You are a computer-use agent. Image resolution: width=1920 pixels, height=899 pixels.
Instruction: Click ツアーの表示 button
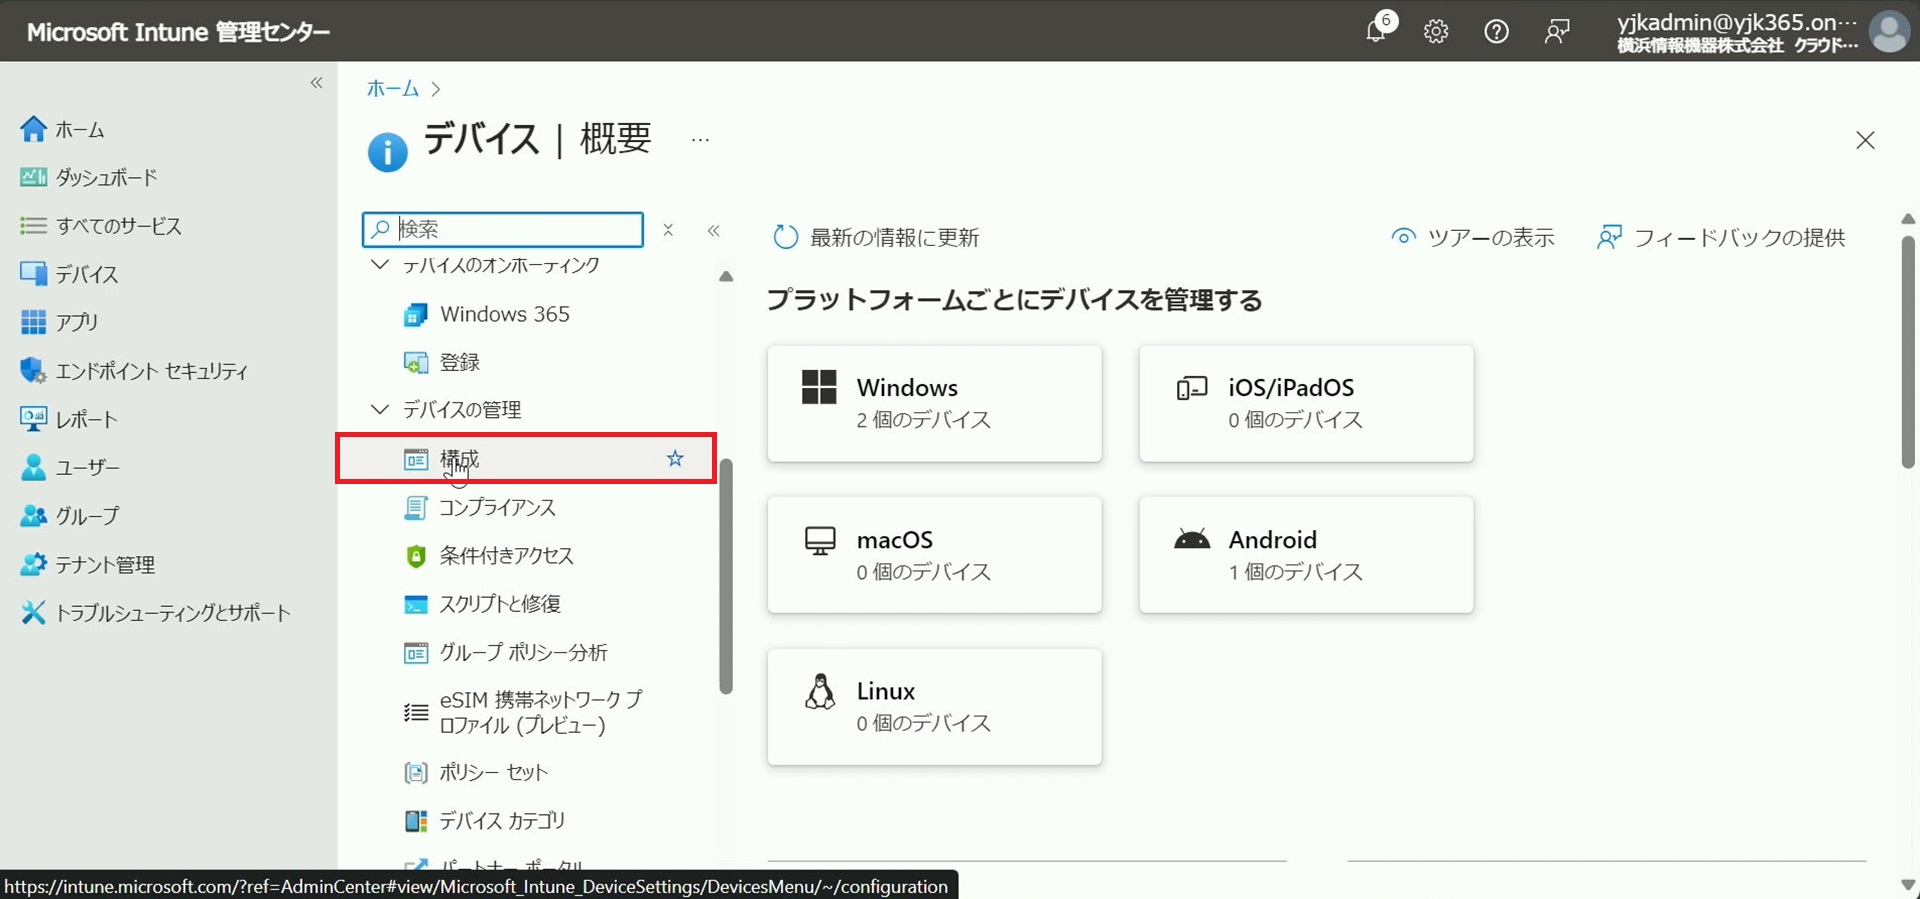(x=1472, y=237)
